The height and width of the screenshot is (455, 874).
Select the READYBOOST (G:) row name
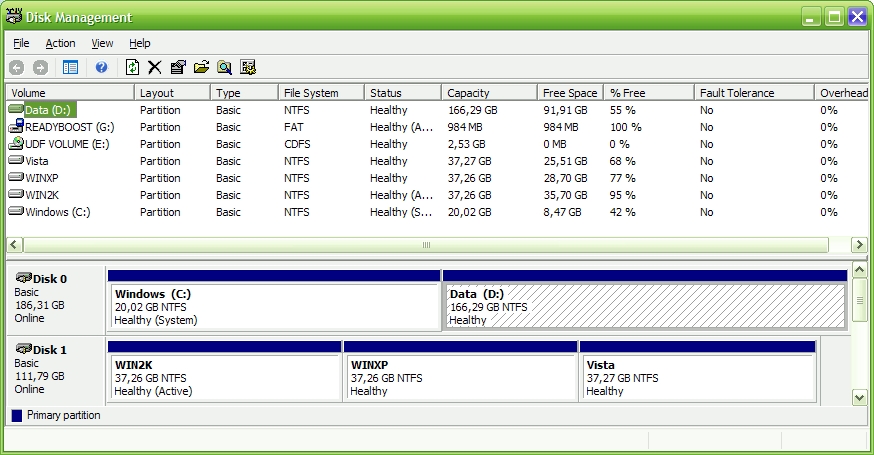[x=70, y=127]
